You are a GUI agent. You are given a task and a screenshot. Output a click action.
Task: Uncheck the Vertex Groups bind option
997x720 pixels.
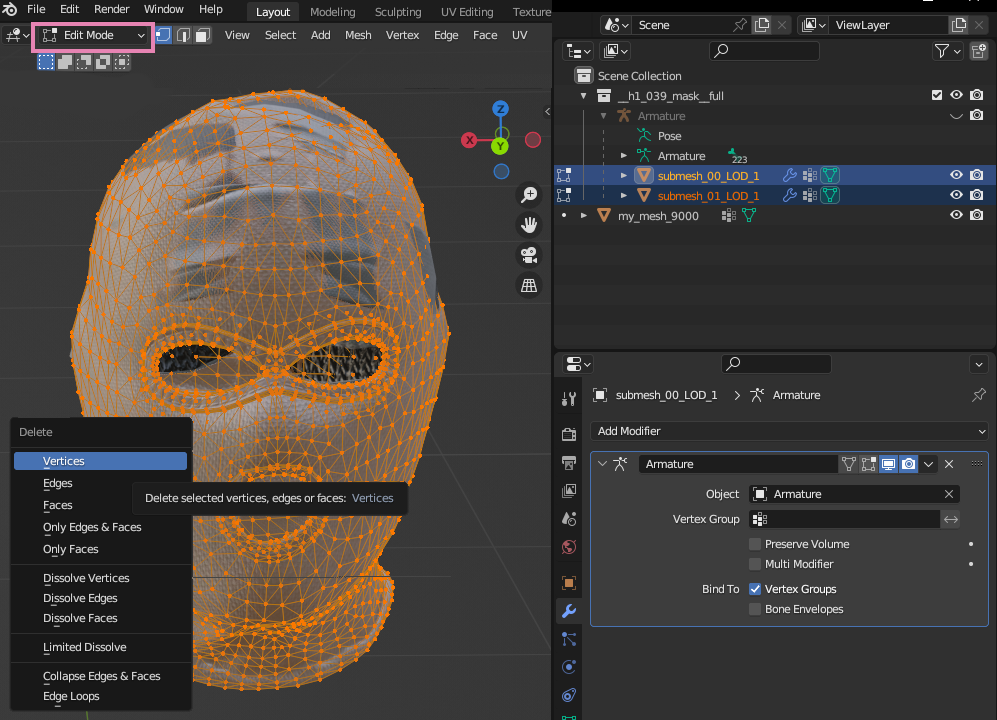click(x=755, y=589)
